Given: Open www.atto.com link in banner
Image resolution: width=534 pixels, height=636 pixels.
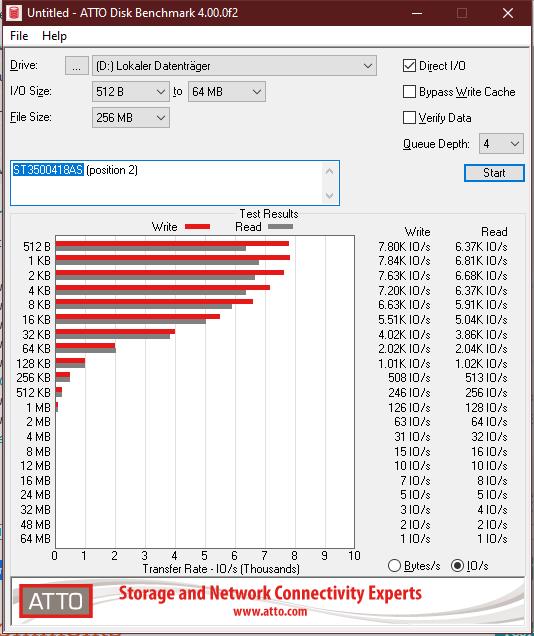Looking at the screenshot, I should [x=270, y=611].
